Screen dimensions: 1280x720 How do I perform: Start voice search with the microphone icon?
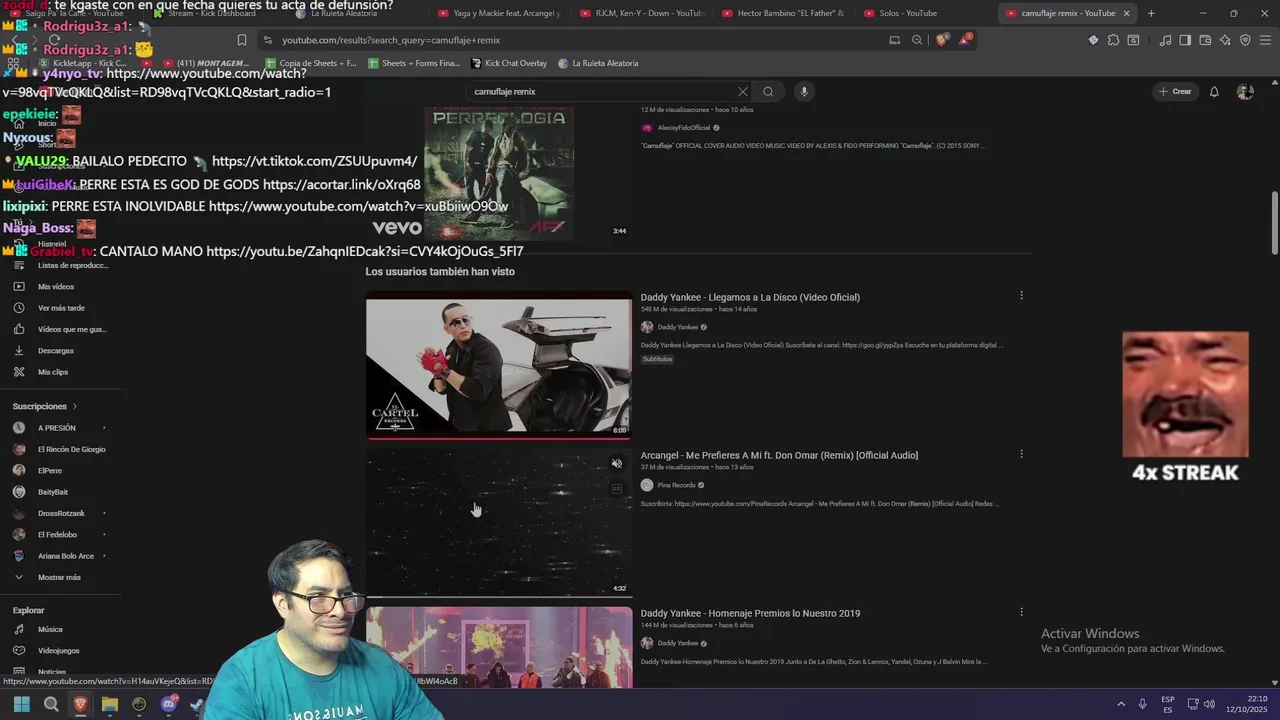803,91
